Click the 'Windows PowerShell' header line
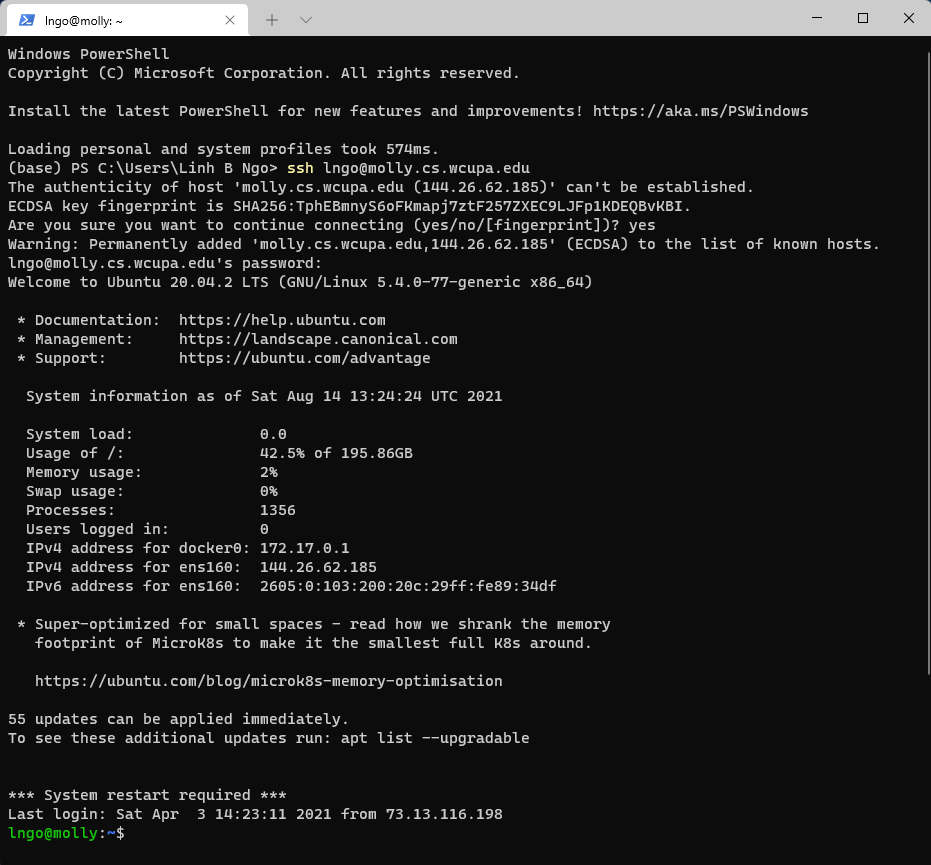 point(88,54)
